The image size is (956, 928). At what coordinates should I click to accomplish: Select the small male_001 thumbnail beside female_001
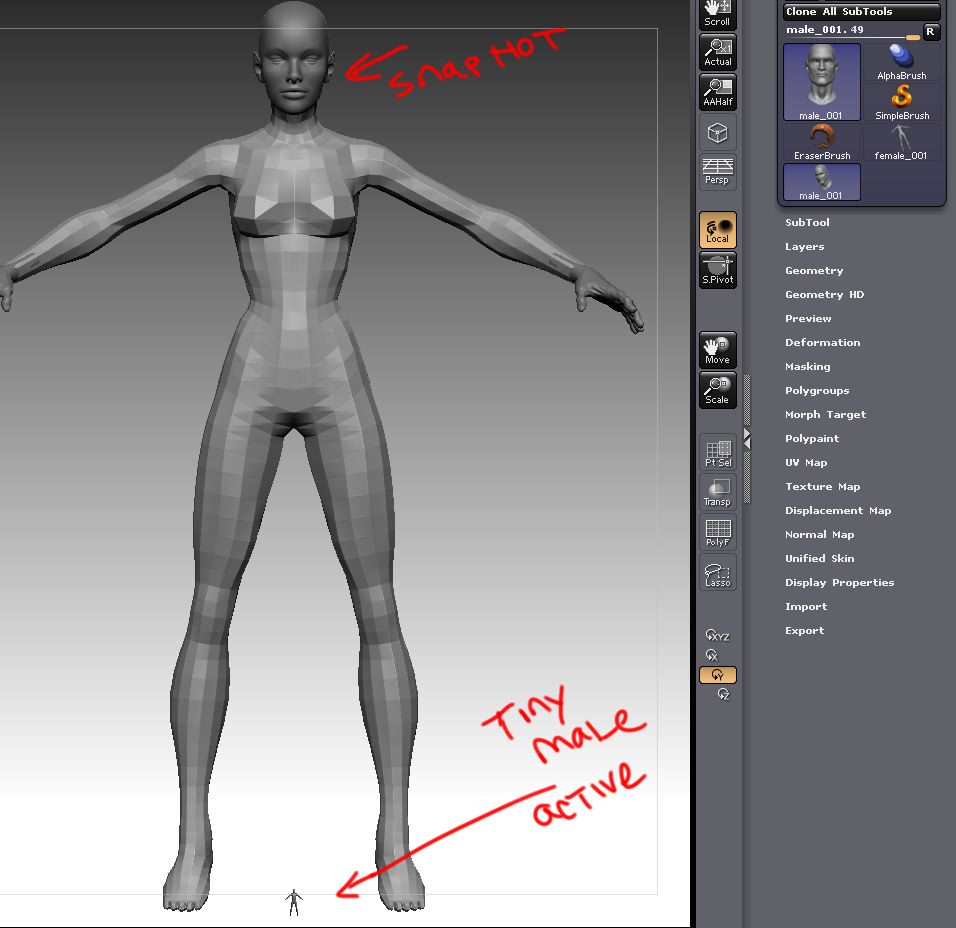point(822,182)
